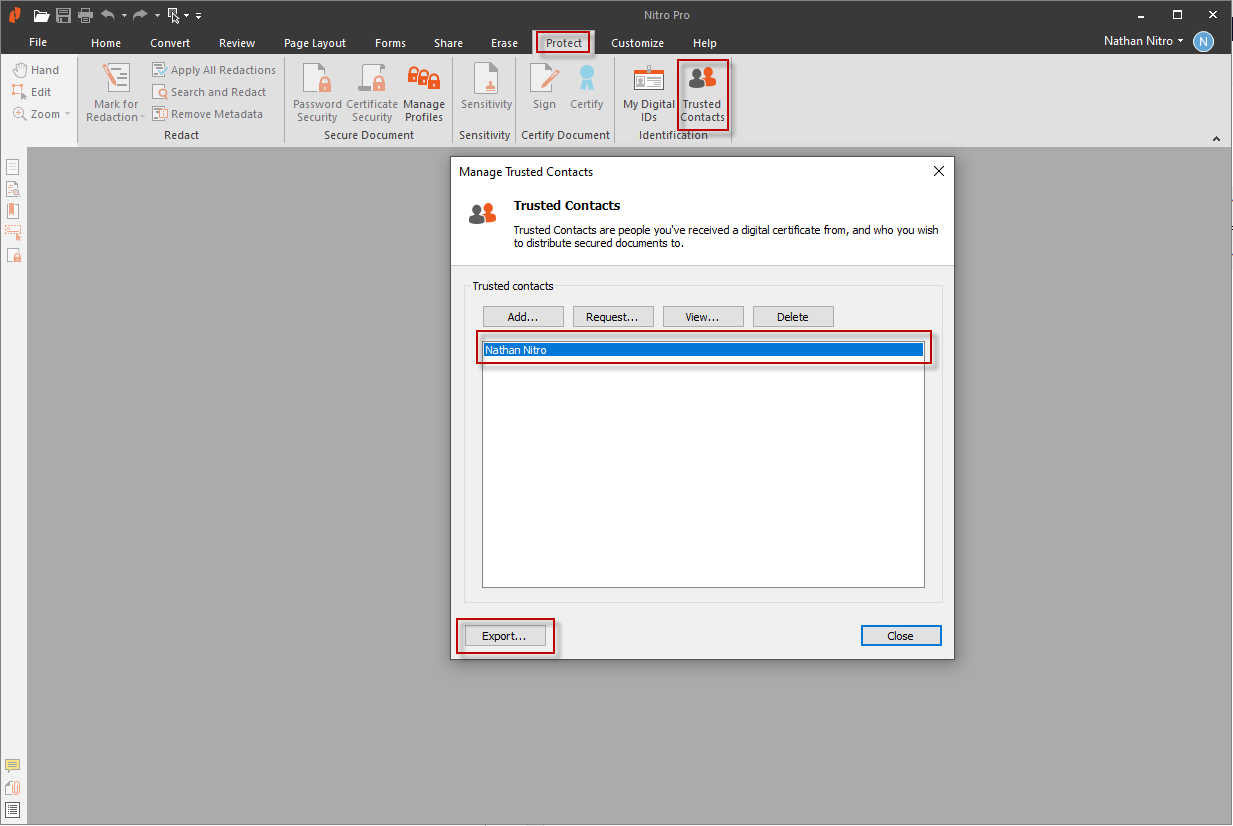Enable Apply All Redactions
Screen dimensions: 1233x826
click(x=214, y=69)
